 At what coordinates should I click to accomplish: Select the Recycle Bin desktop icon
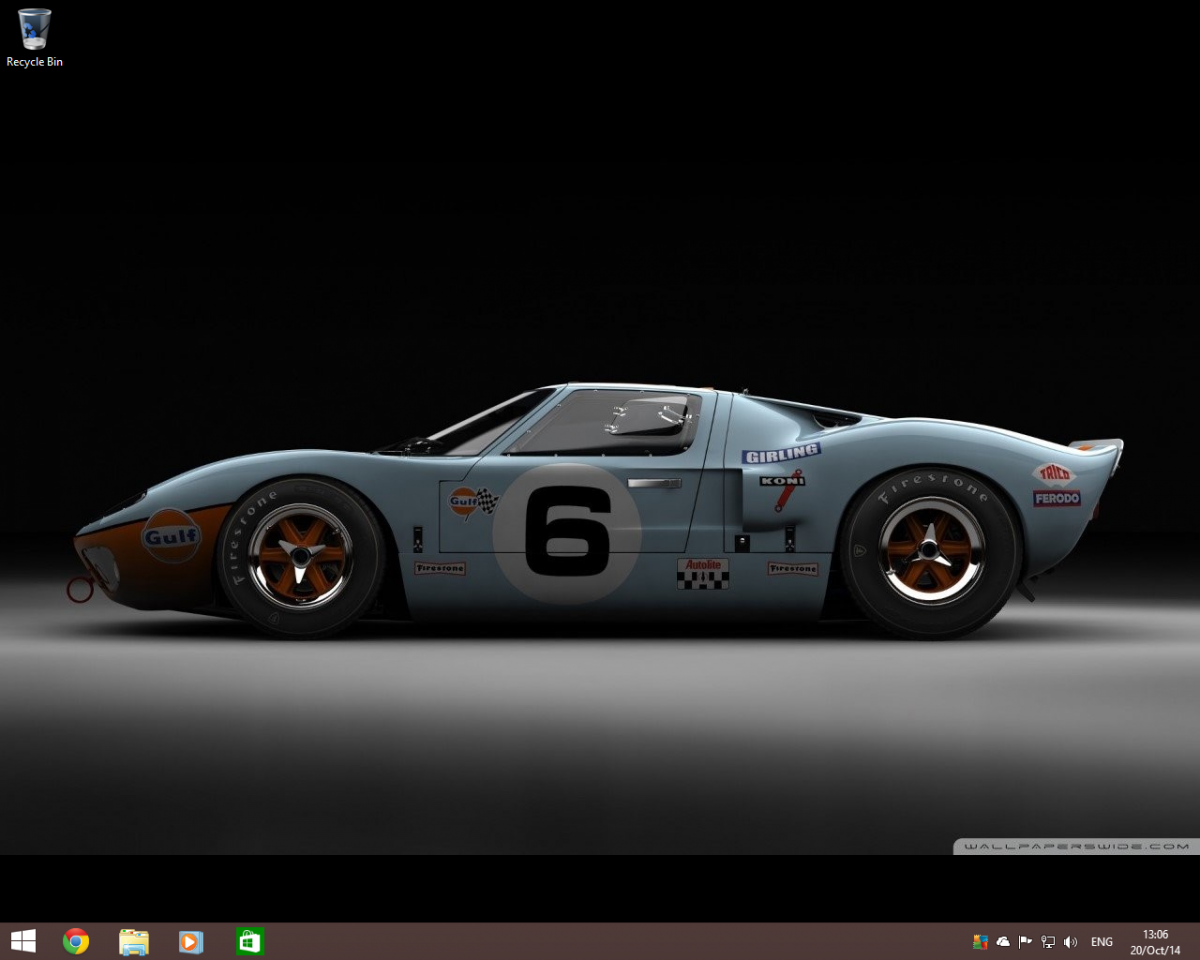[34, 38]
